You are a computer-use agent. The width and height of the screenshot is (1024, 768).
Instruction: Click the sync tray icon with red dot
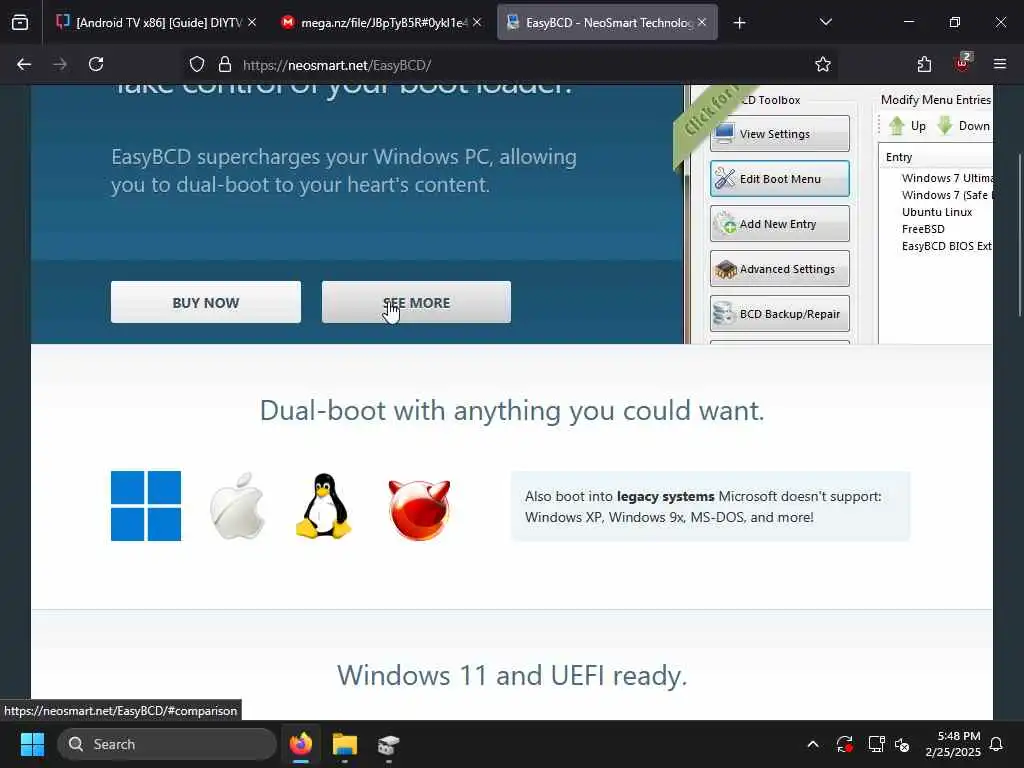pyautogui.click(x=844, y=744)
